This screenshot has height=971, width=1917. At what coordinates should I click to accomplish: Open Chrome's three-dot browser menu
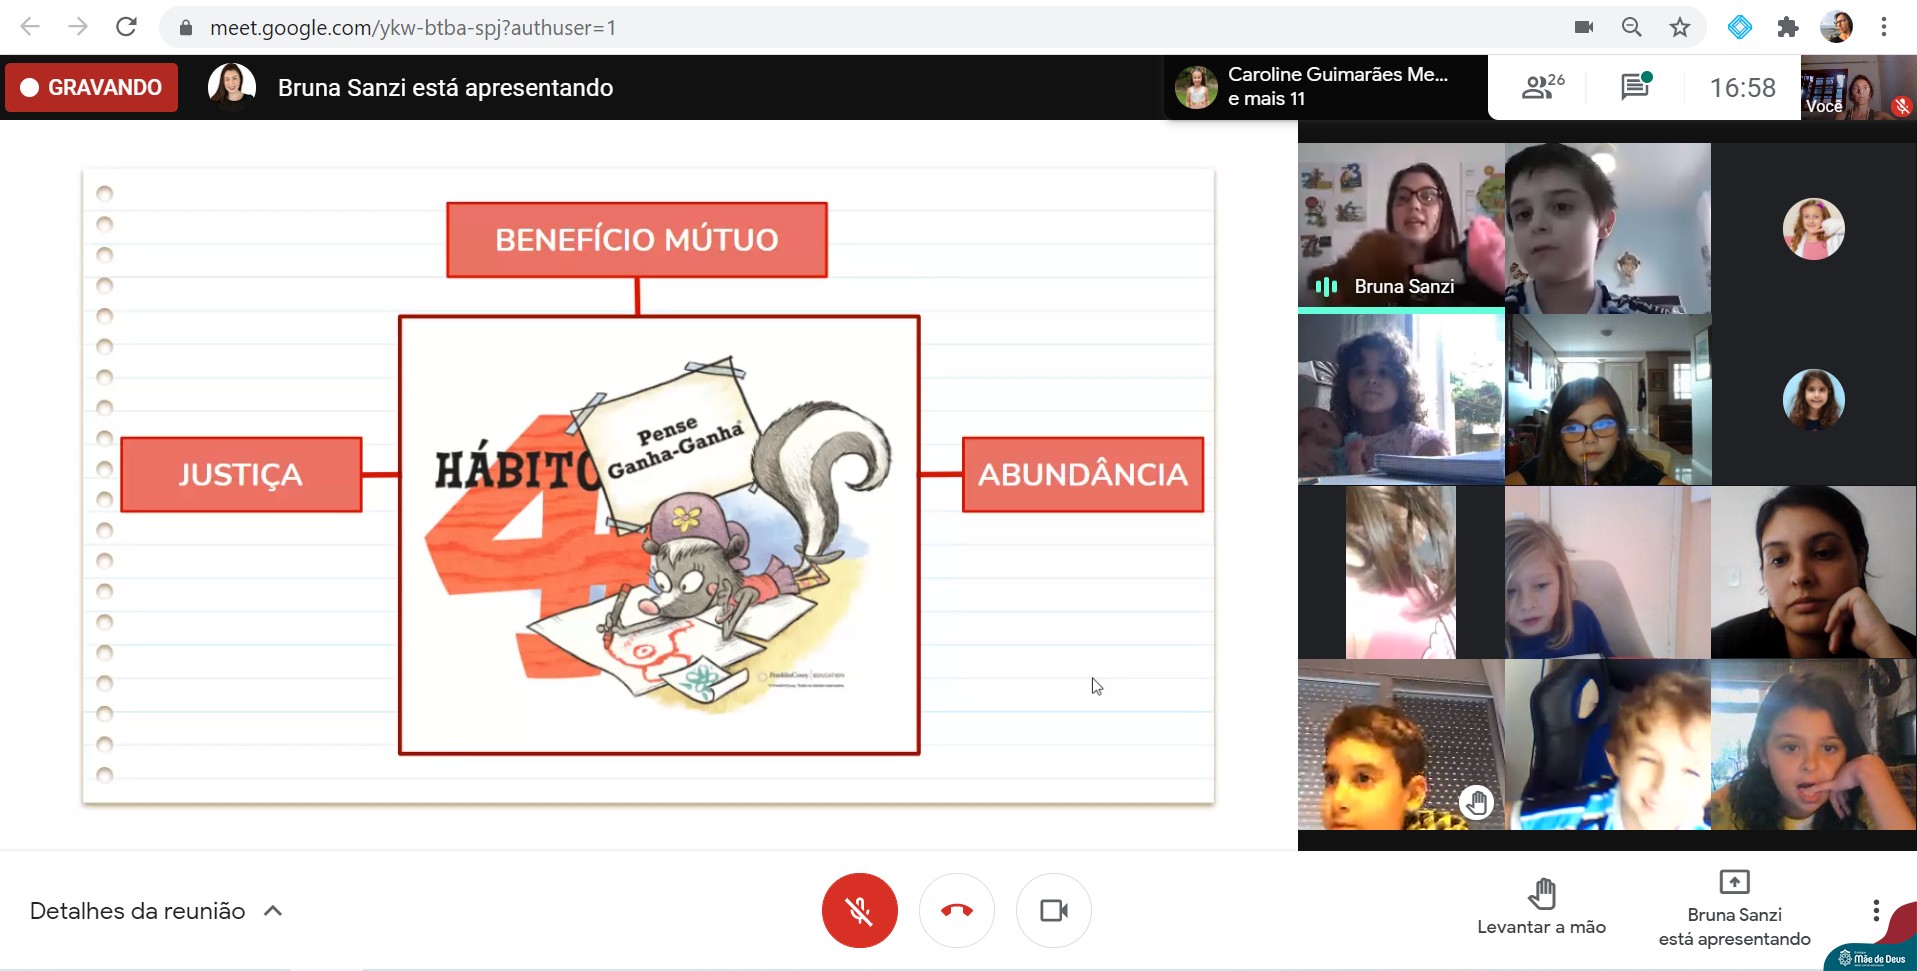coord(1884,27)
